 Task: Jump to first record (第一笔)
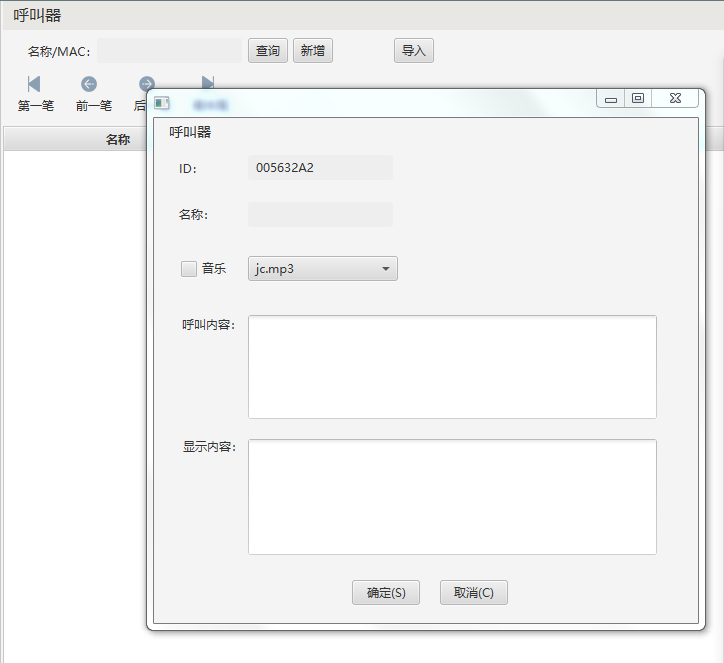pos(35,93)
